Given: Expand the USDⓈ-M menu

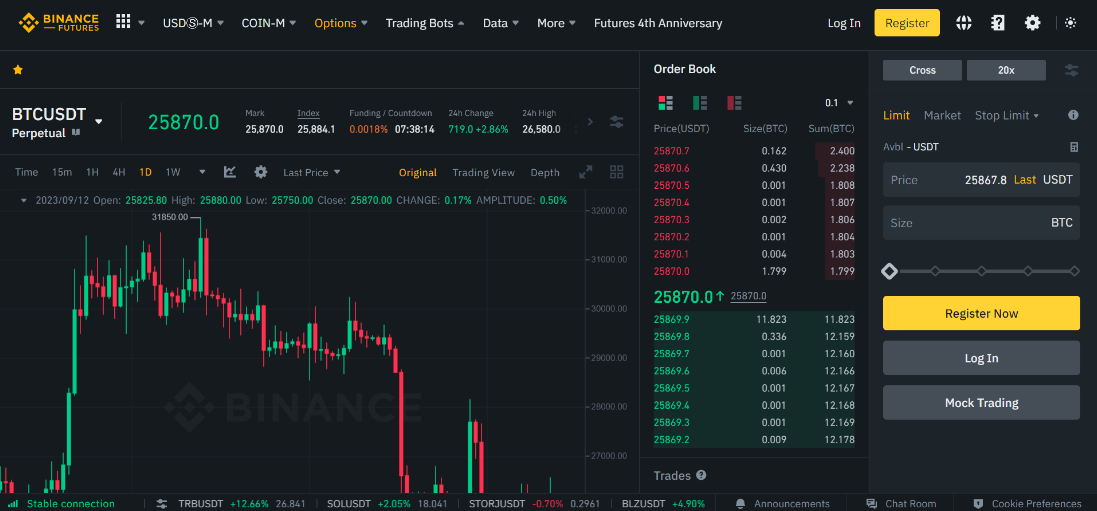Looking at the screenshot, I should [193, 23].
